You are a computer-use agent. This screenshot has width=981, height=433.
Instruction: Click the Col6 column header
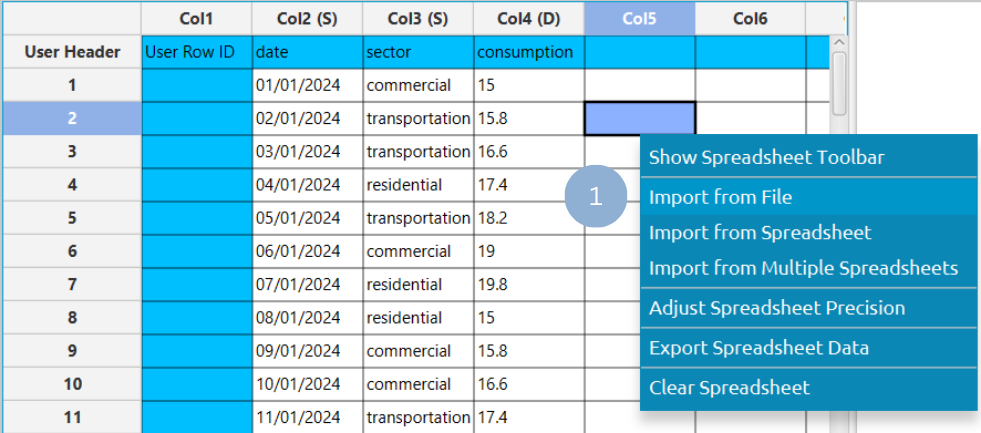point(751,18)
